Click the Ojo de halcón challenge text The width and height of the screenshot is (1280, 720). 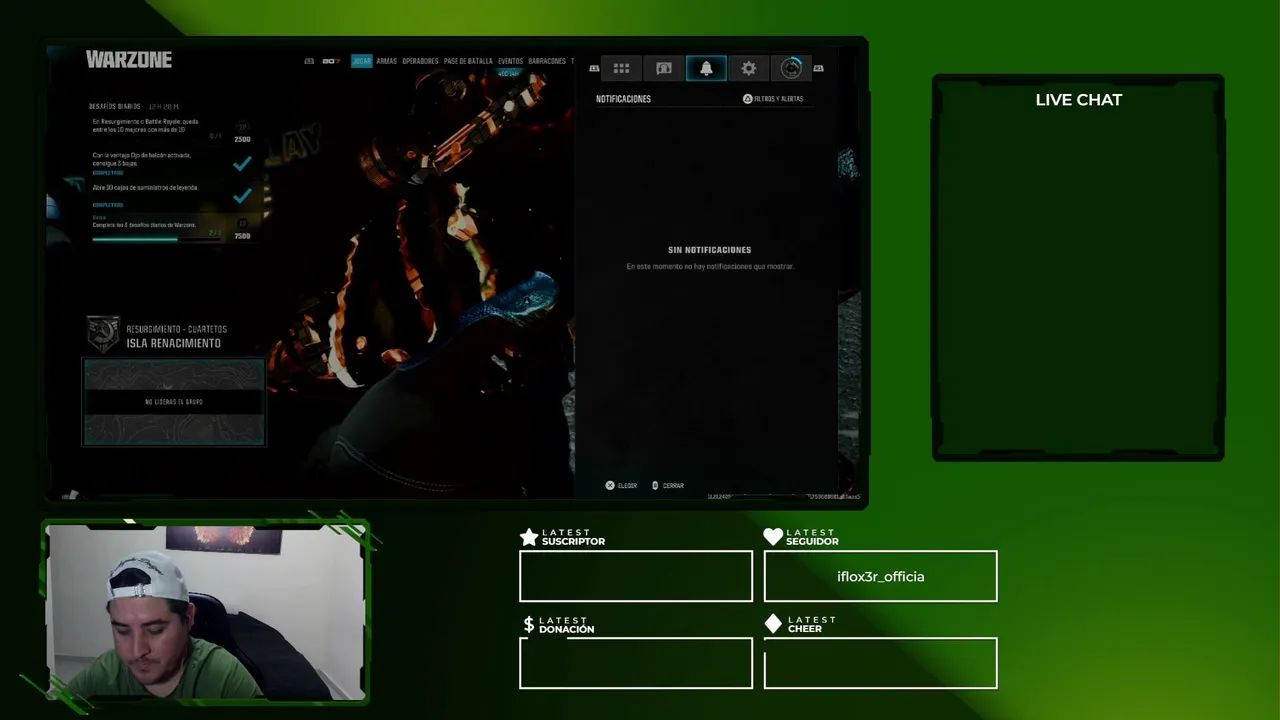pyautogui.click(x=142, y=159)
